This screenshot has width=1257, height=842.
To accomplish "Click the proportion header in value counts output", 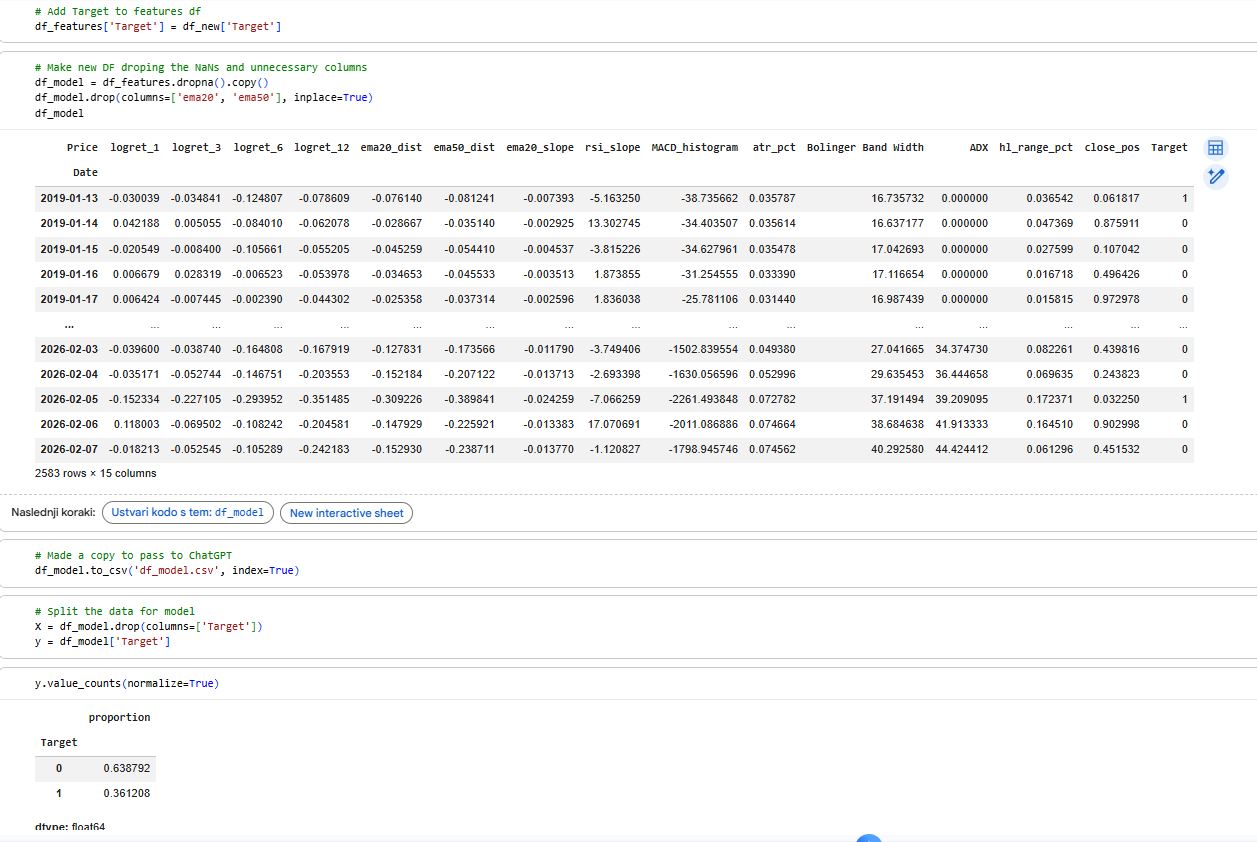I will tap(119, 717).
